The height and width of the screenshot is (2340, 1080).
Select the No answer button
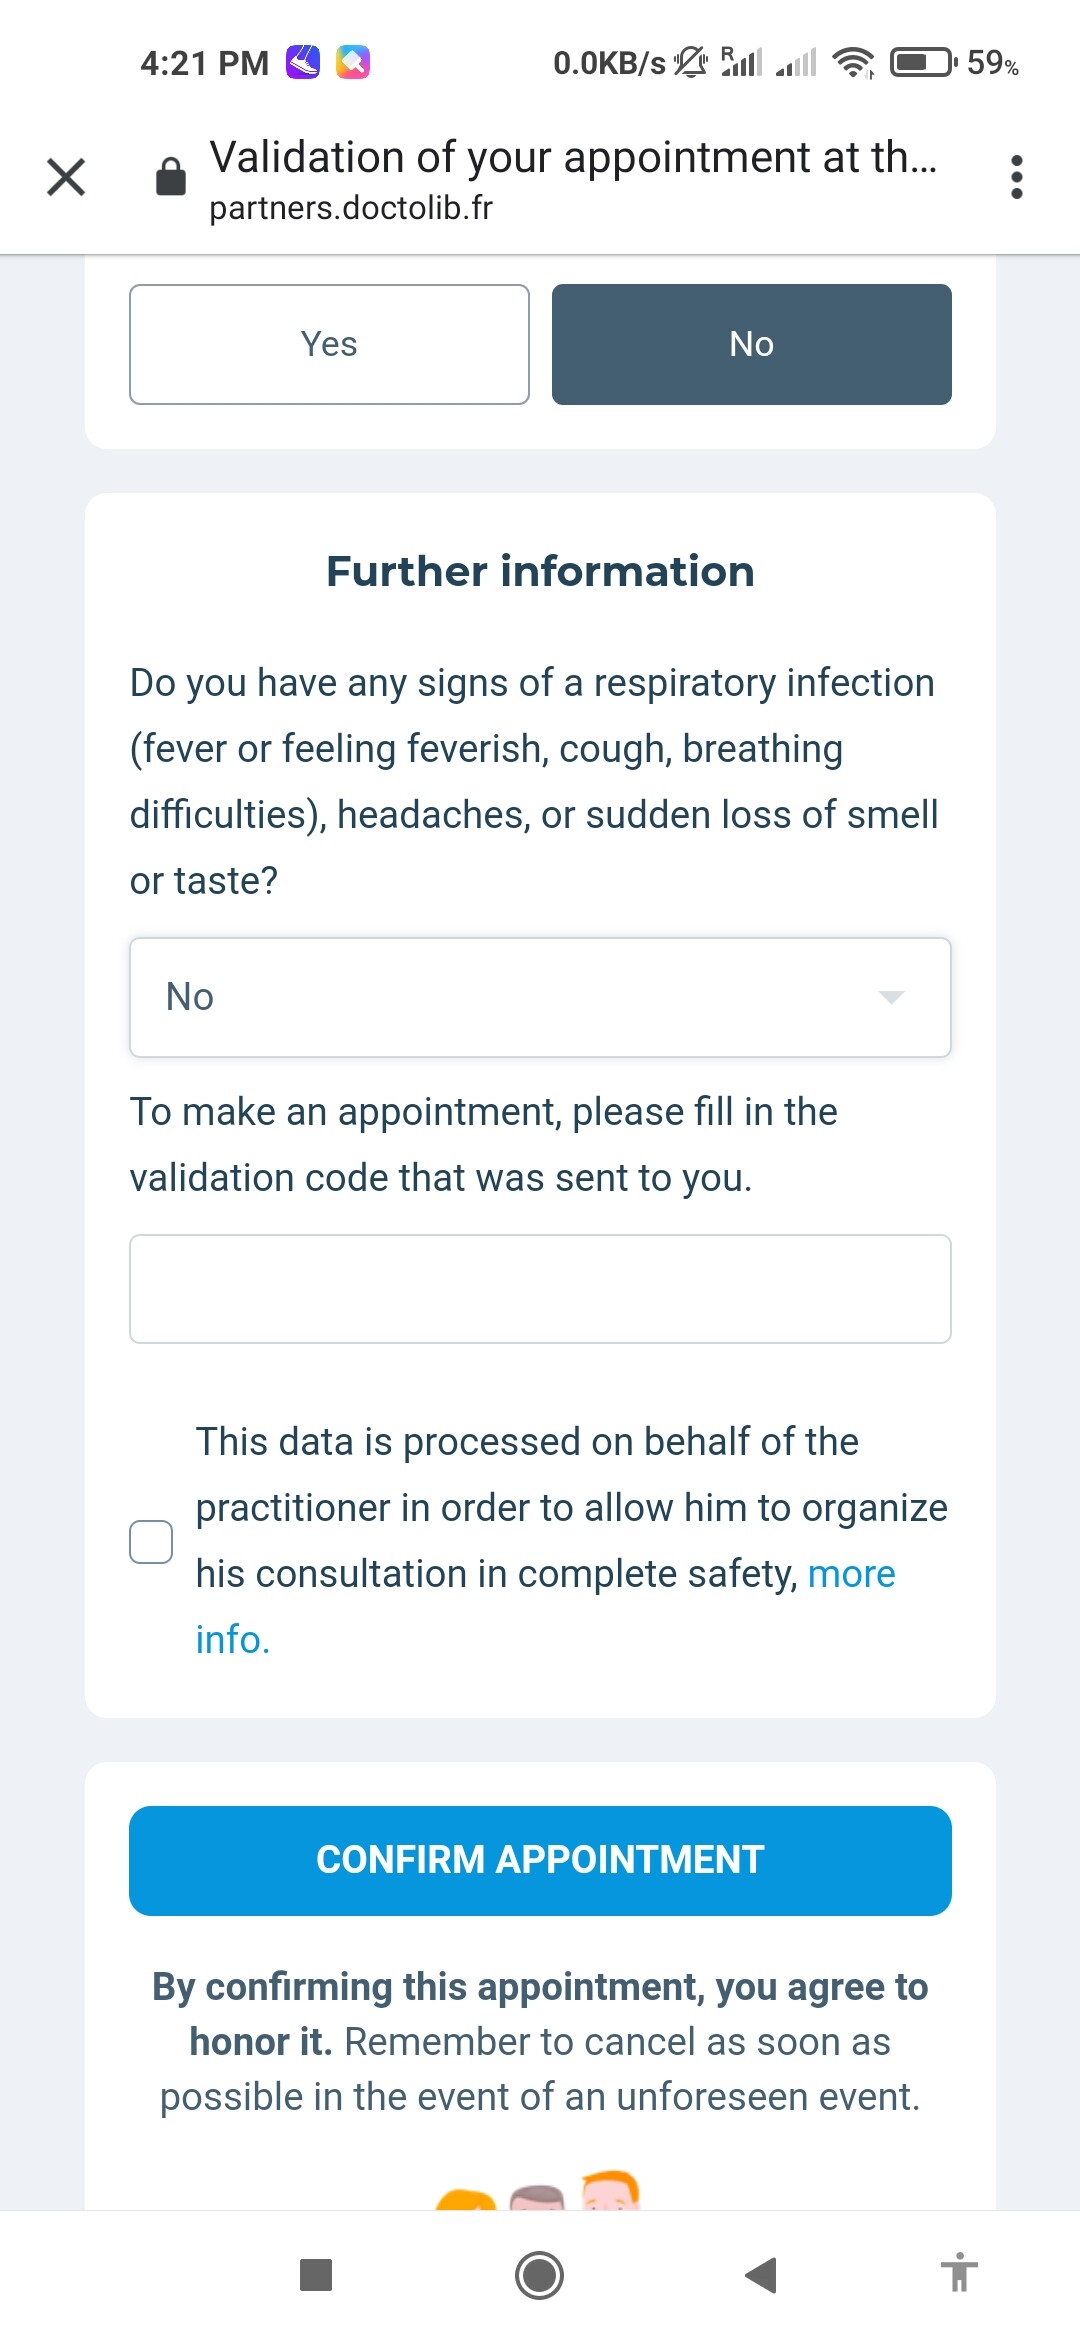pos(752,344)
